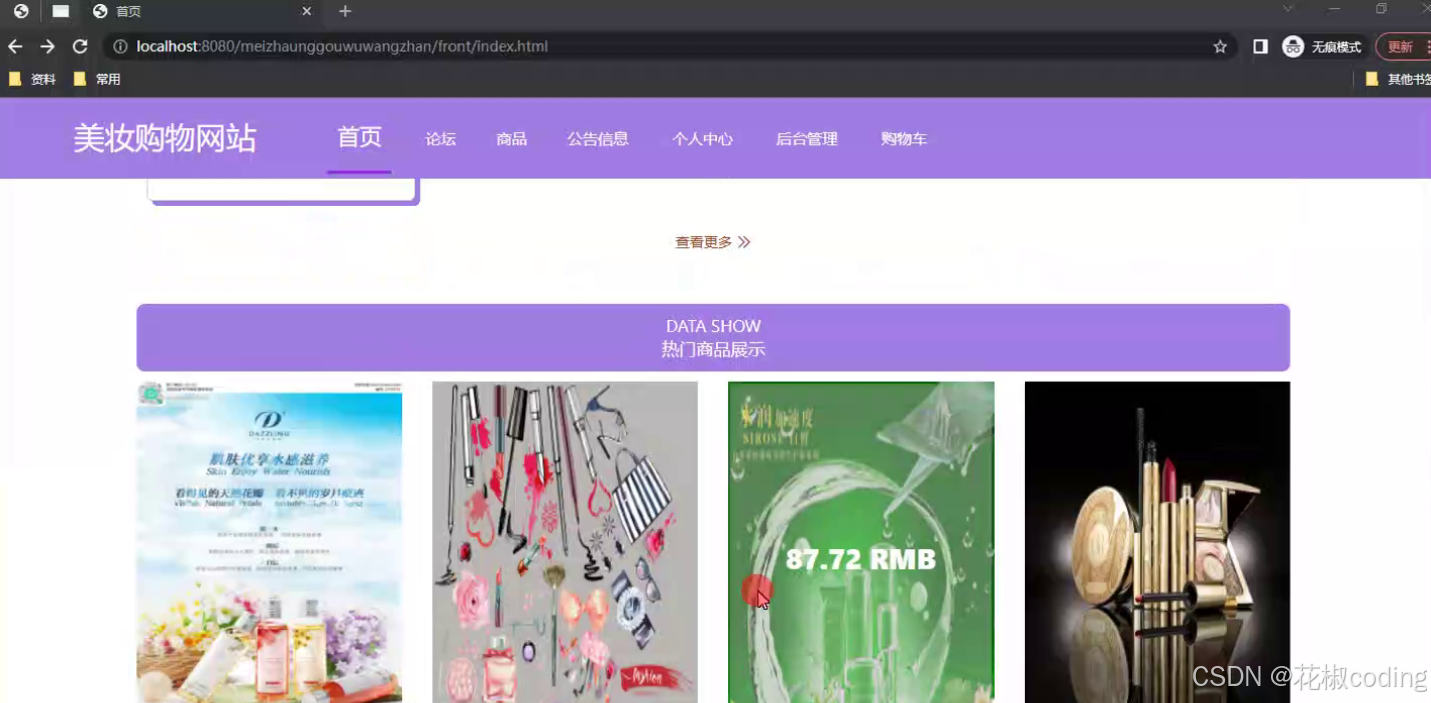Select the 商品 navigation menu item
This screenshot has width=1431, height=703.
pyautogui.click(x=511, y=139)
